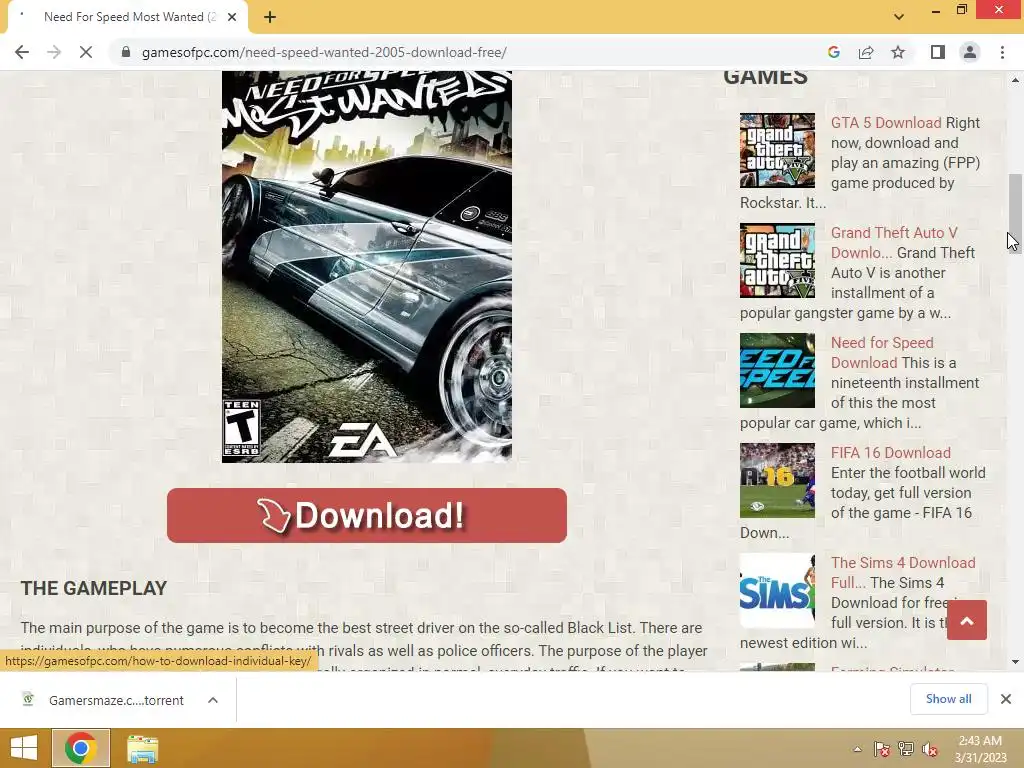1024x768 pixels.
Task: Open Action Center flag icon
Action: (881, 749)
